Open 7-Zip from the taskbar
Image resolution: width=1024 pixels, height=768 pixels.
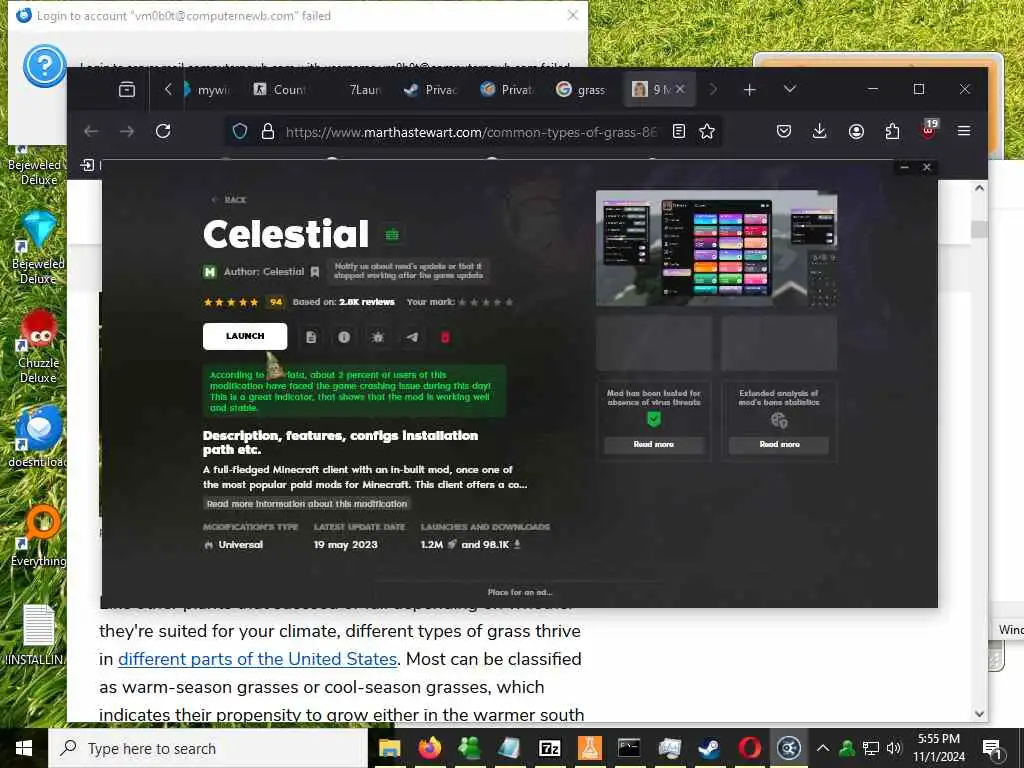[549, 748]
